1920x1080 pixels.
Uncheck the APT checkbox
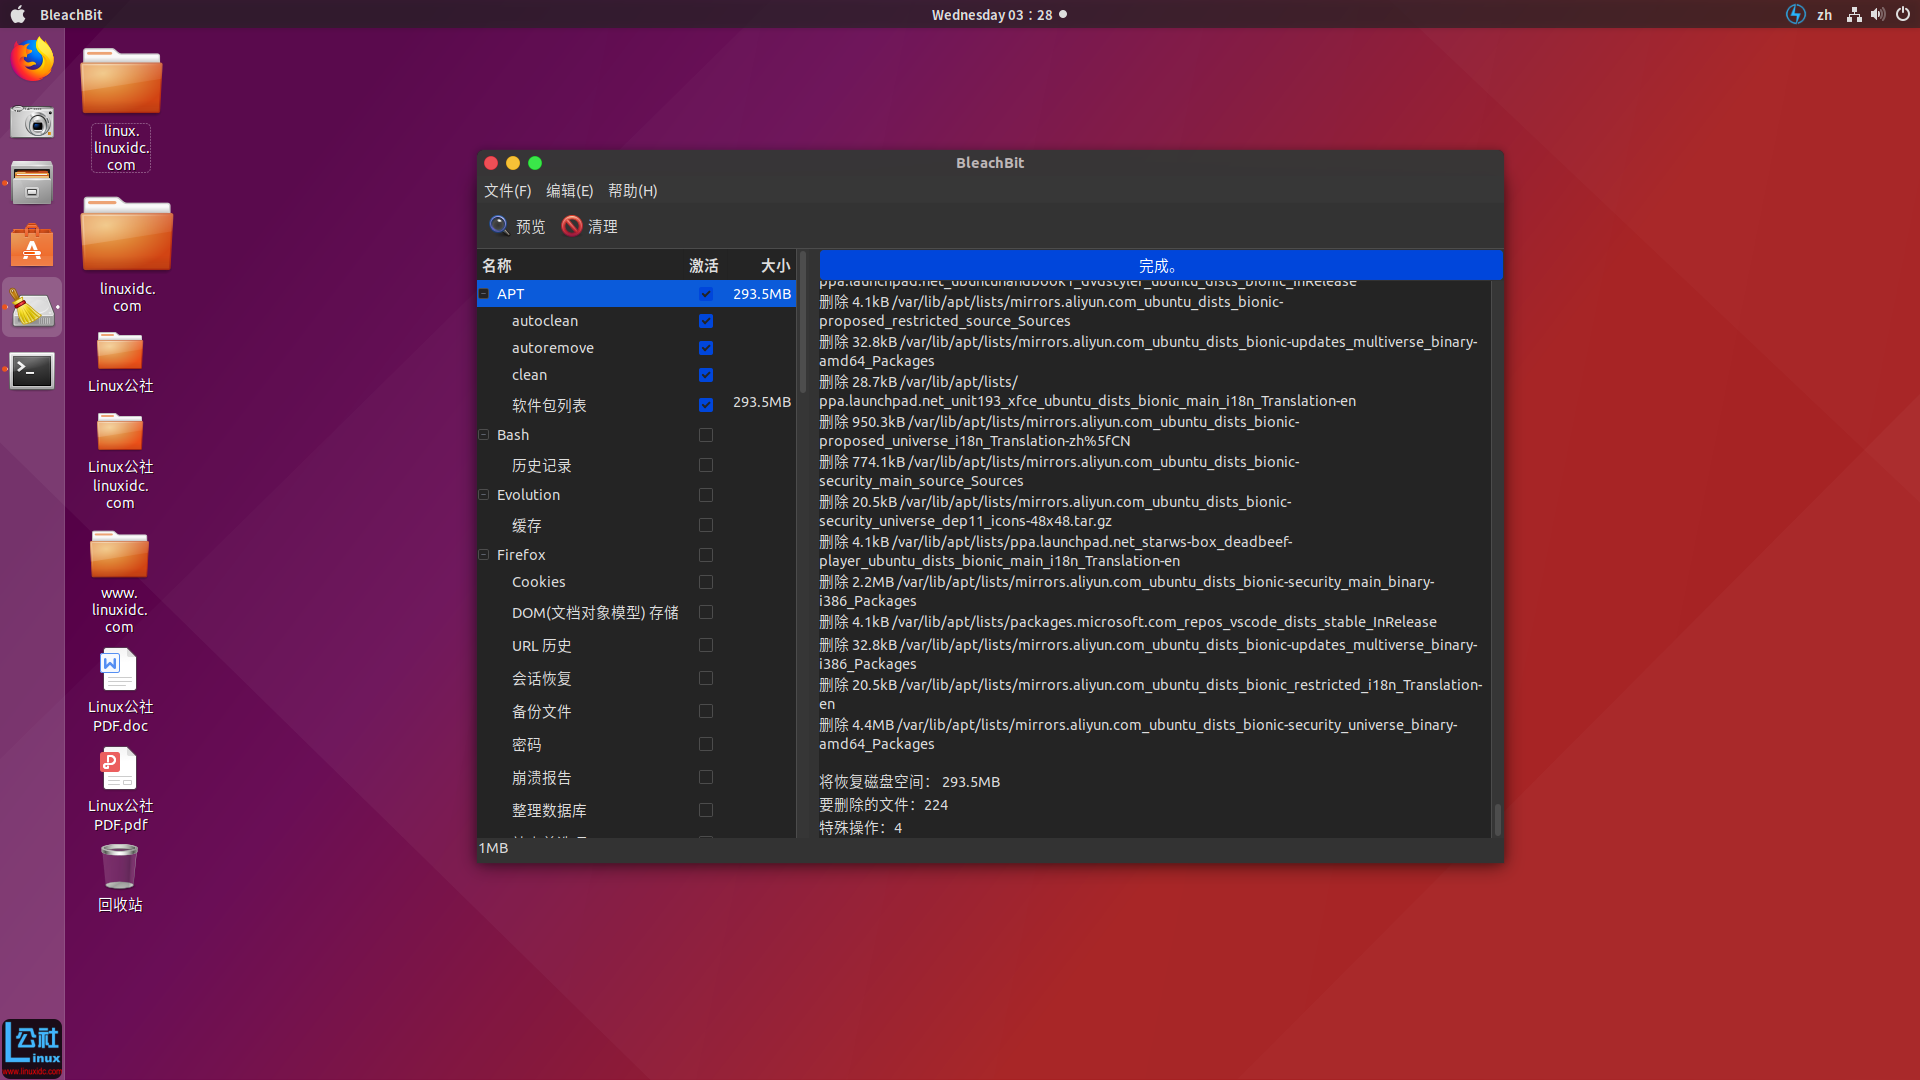706,294
